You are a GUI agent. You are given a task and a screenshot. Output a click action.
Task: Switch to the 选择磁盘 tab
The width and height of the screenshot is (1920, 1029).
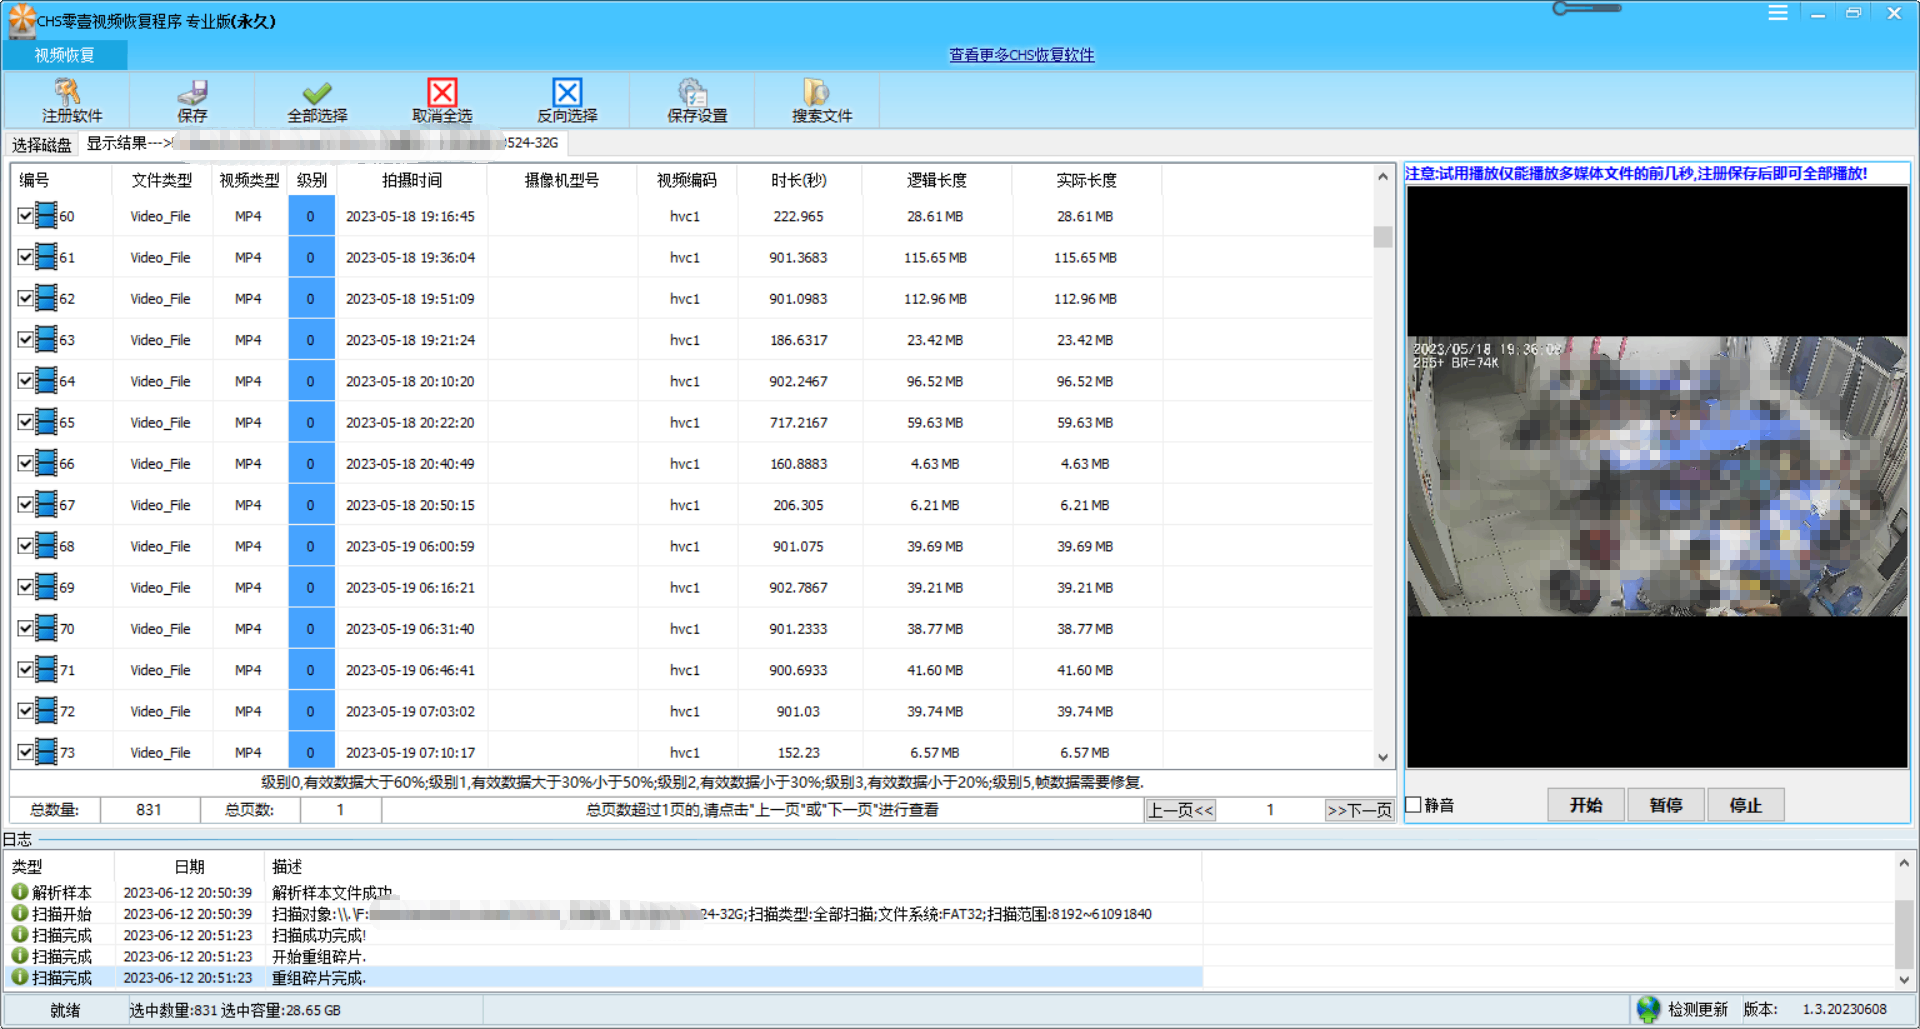tap(42, 144)
